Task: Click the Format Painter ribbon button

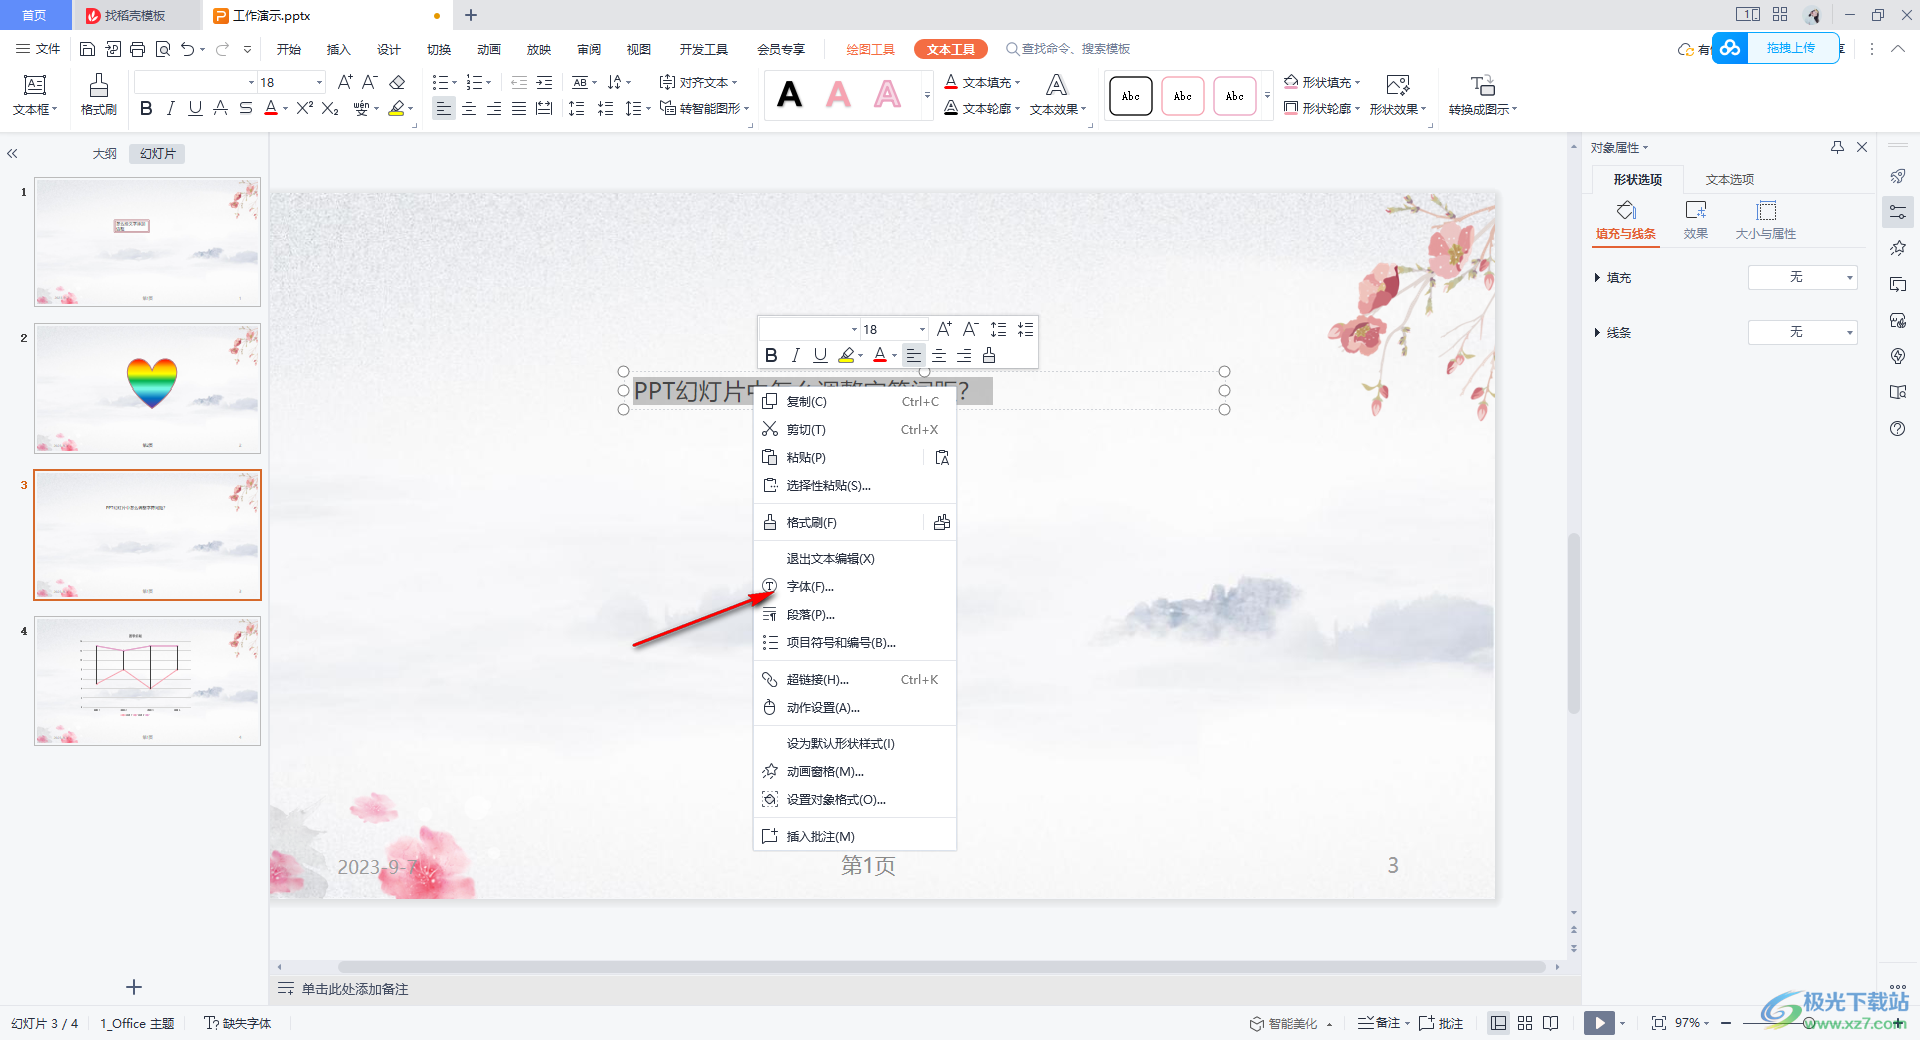Action: click(x=98, y=95)
